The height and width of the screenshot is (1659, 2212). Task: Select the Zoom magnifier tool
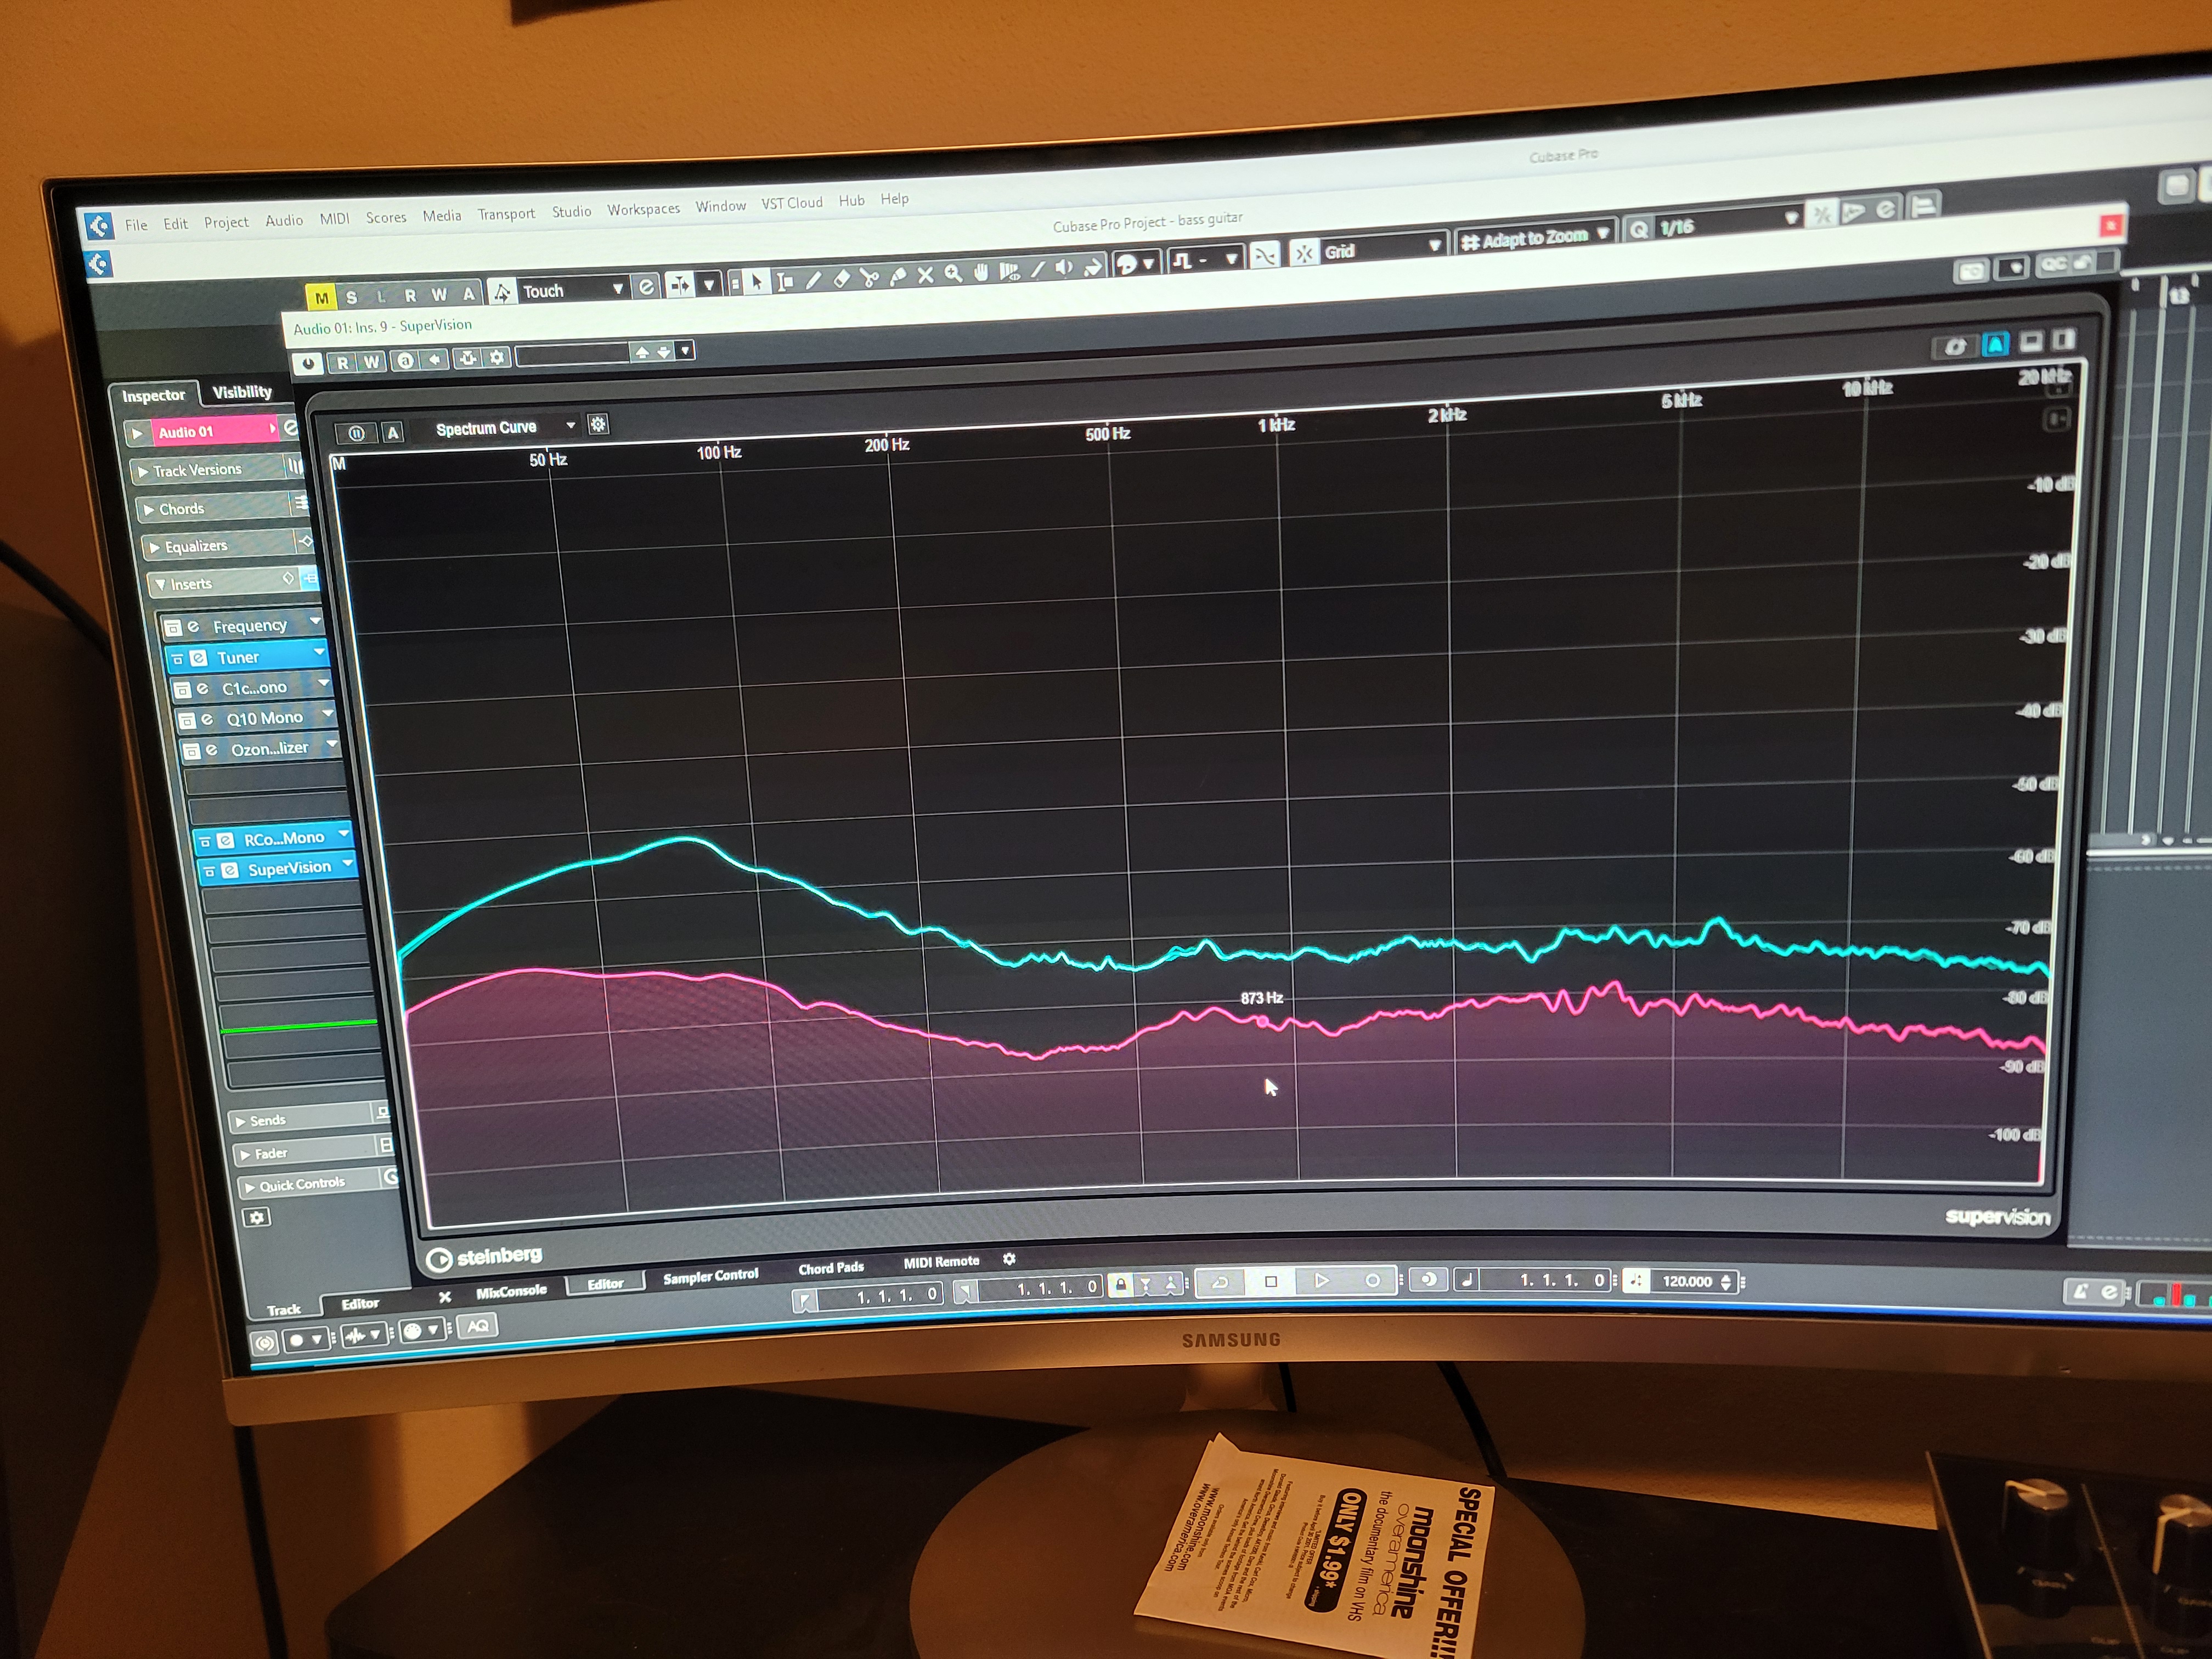[x=953, y=273]
